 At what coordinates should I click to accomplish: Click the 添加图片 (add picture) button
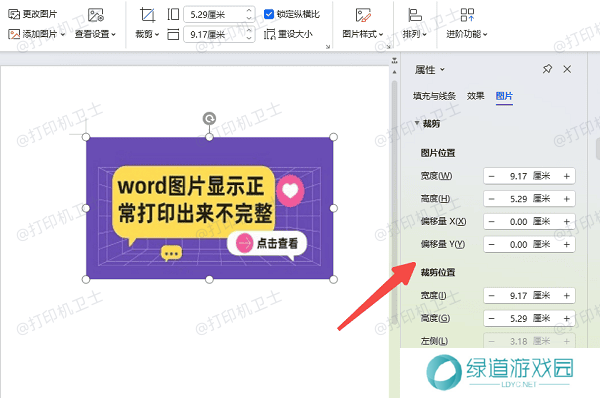tap(33, 34)
